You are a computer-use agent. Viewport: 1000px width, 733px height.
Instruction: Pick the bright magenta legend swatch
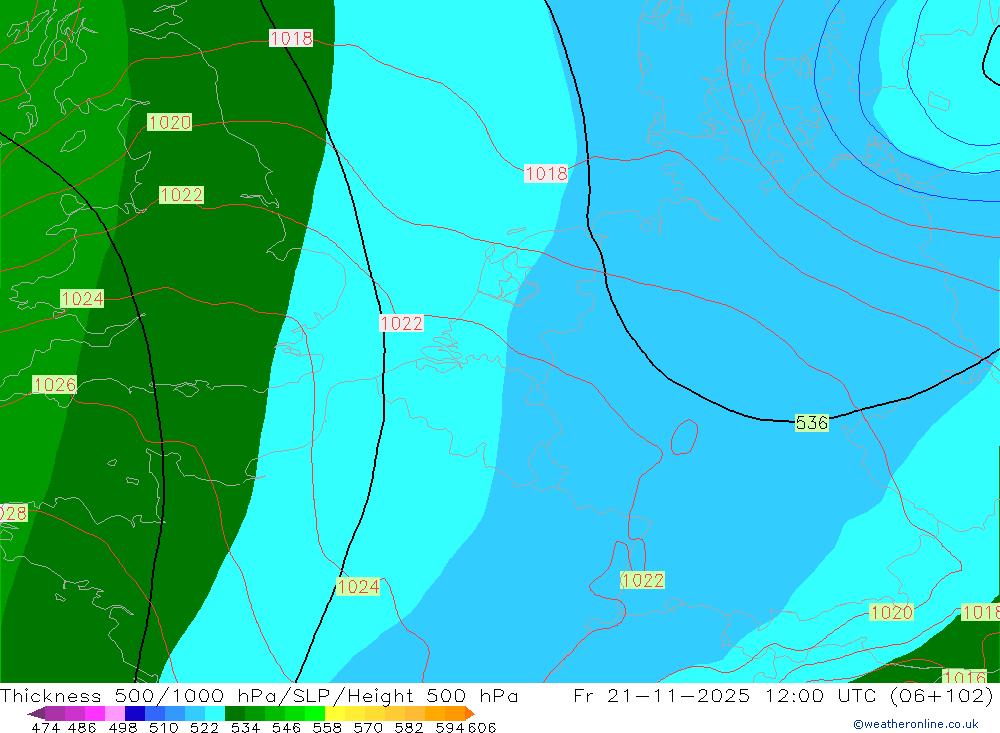95,714
